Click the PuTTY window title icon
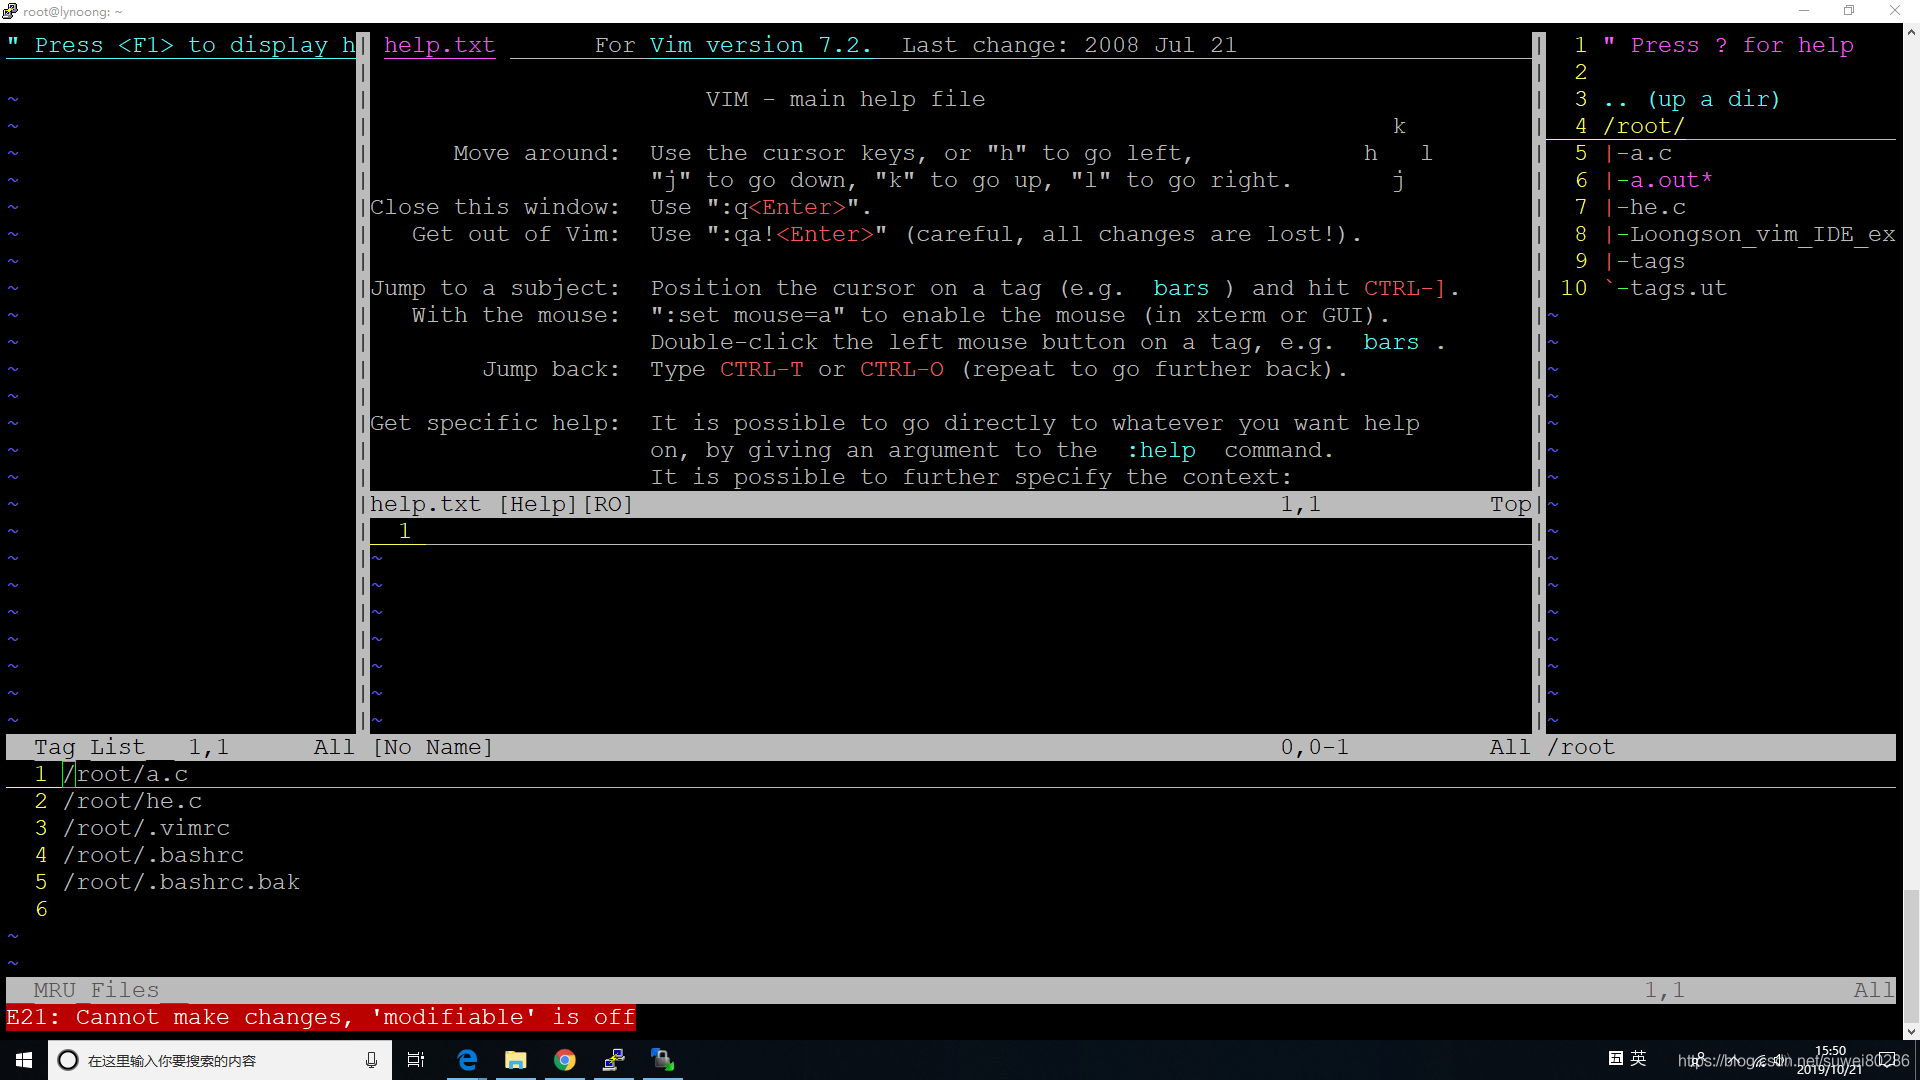The height and width of the screenshot is (1080, 1920). [10, 11]
